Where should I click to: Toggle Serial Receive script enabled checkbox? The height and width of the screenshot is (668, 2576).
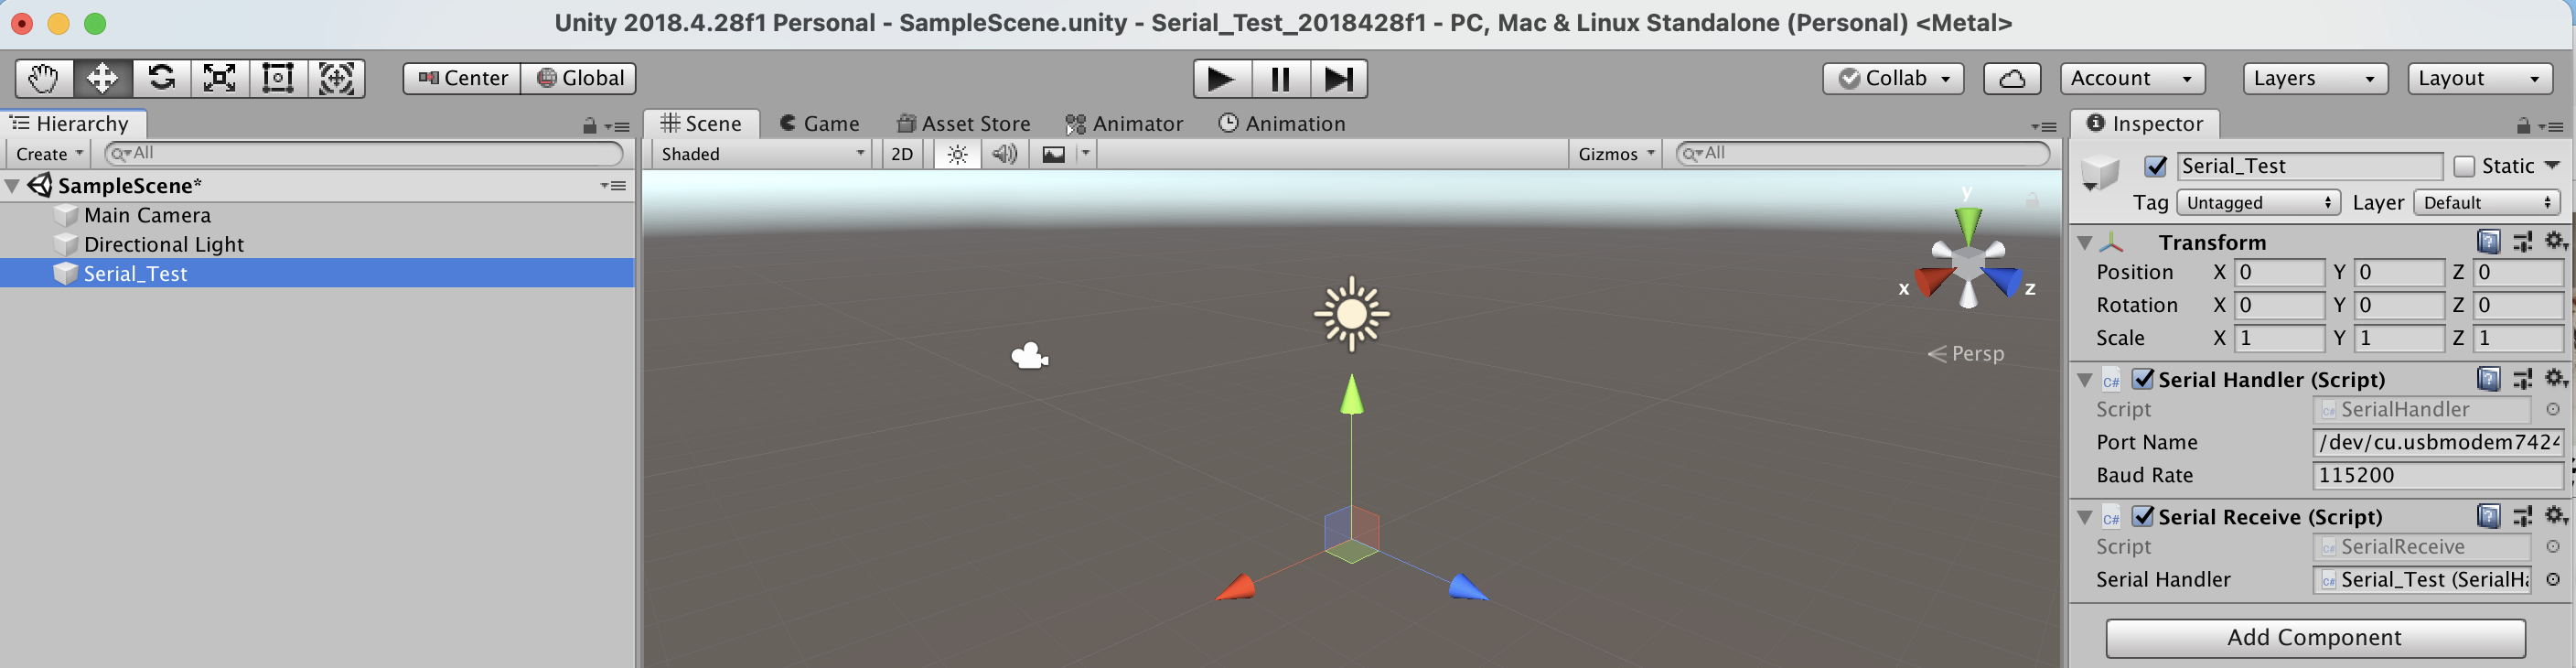point(2143,516)
